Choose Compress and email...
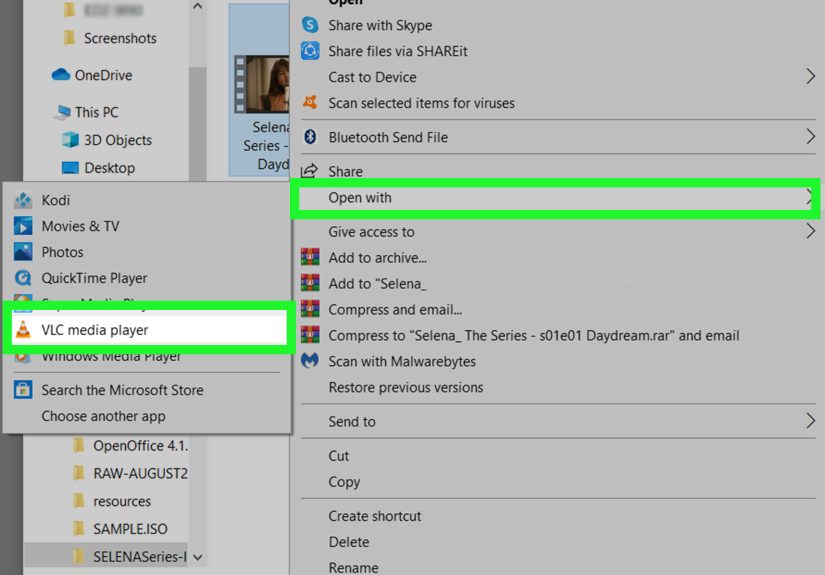 click(558, 309)
